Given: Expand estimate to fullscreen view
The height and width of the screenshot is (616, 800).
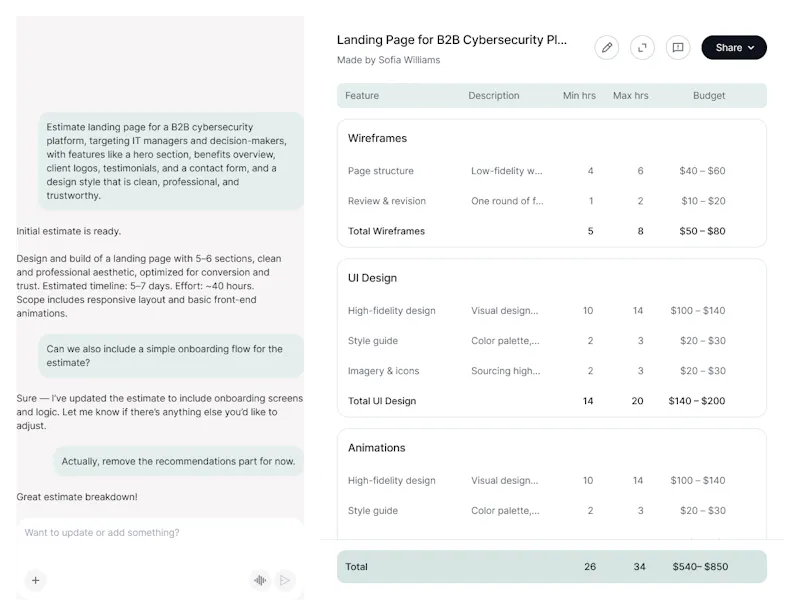Looking at the screenshot, I should [x=642, y=47].
